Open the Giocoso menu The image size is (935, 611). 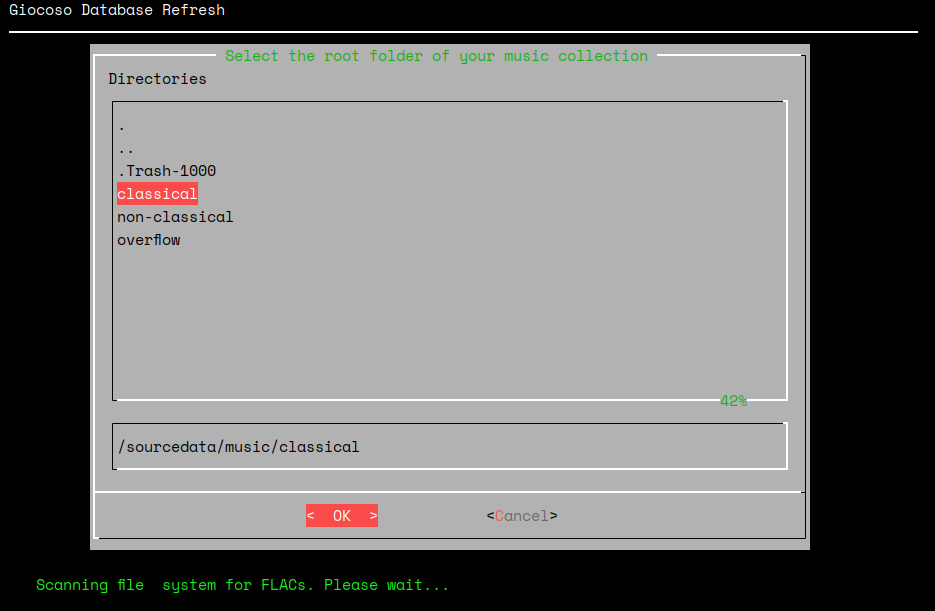[40, 10]
